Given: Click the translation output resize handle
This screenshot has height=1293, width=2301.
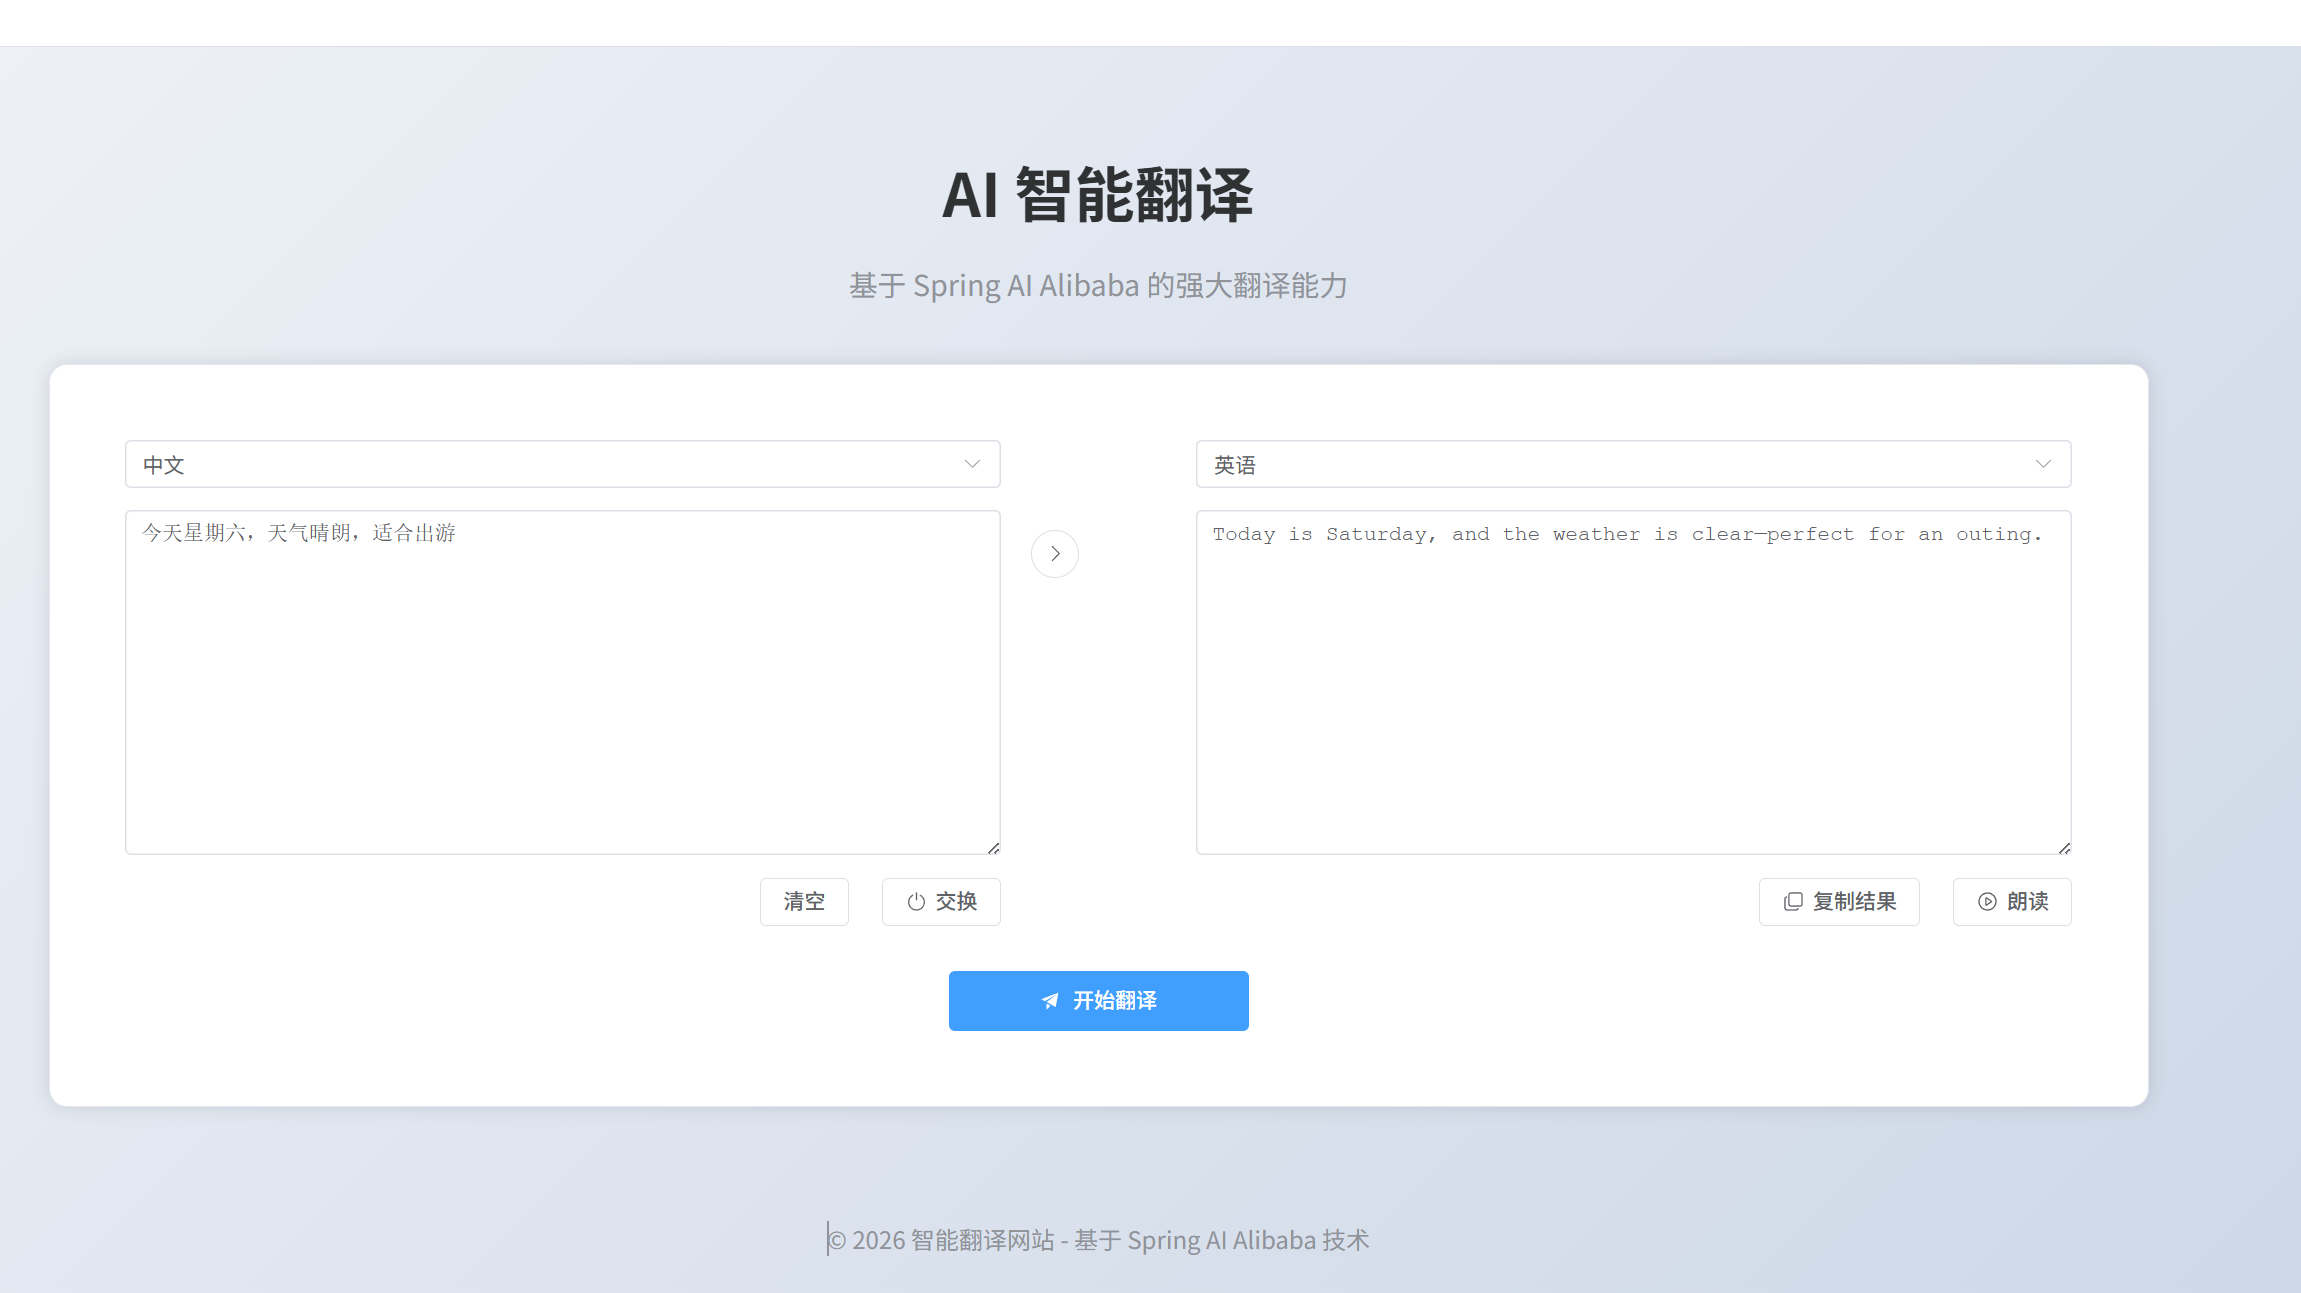Looking at the screenshot, I should tap(2064, 848).
